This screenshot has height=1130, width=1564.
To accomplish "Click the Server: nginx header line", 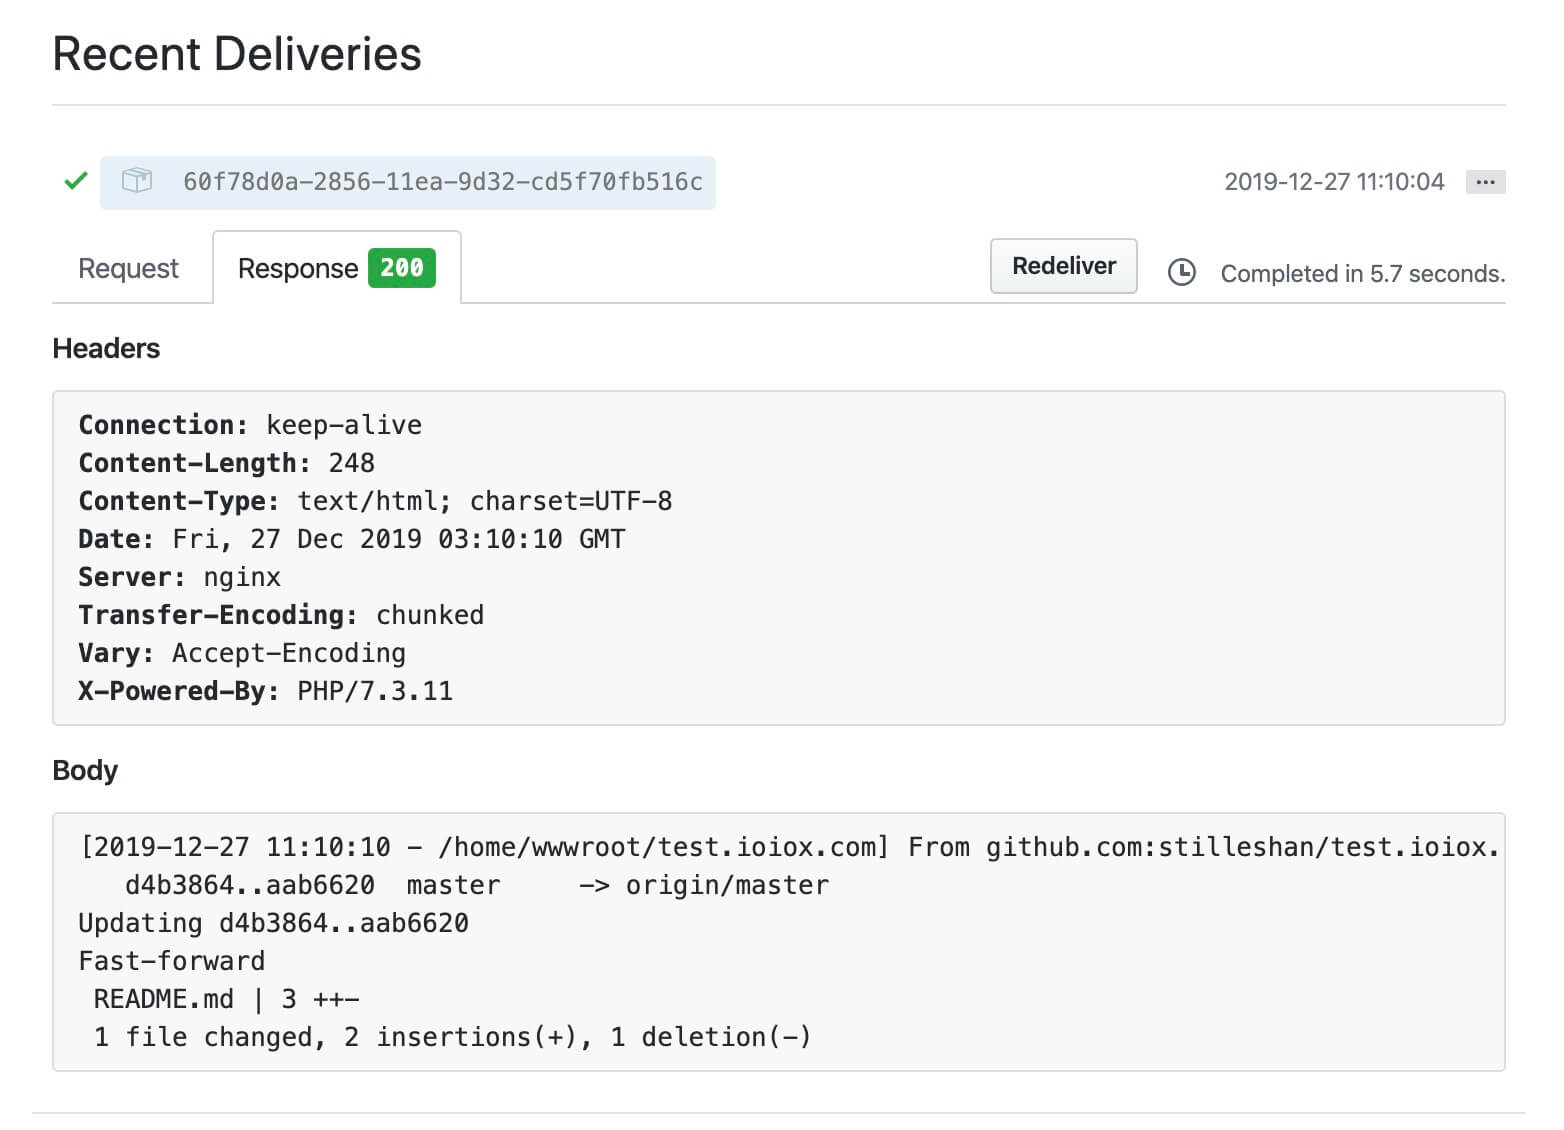I will [x=180, y=577].
